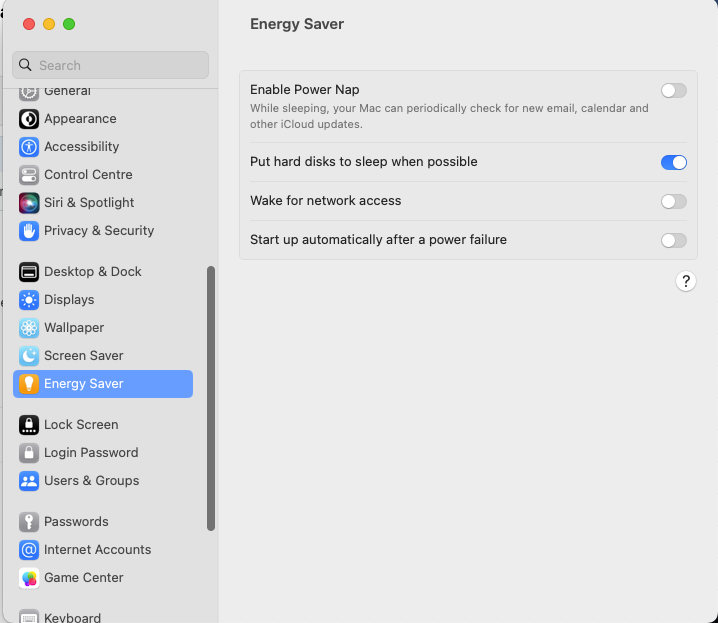Click the Siri & Spotlight colorful icon
The image size is (718, 623).
(29, 203)
